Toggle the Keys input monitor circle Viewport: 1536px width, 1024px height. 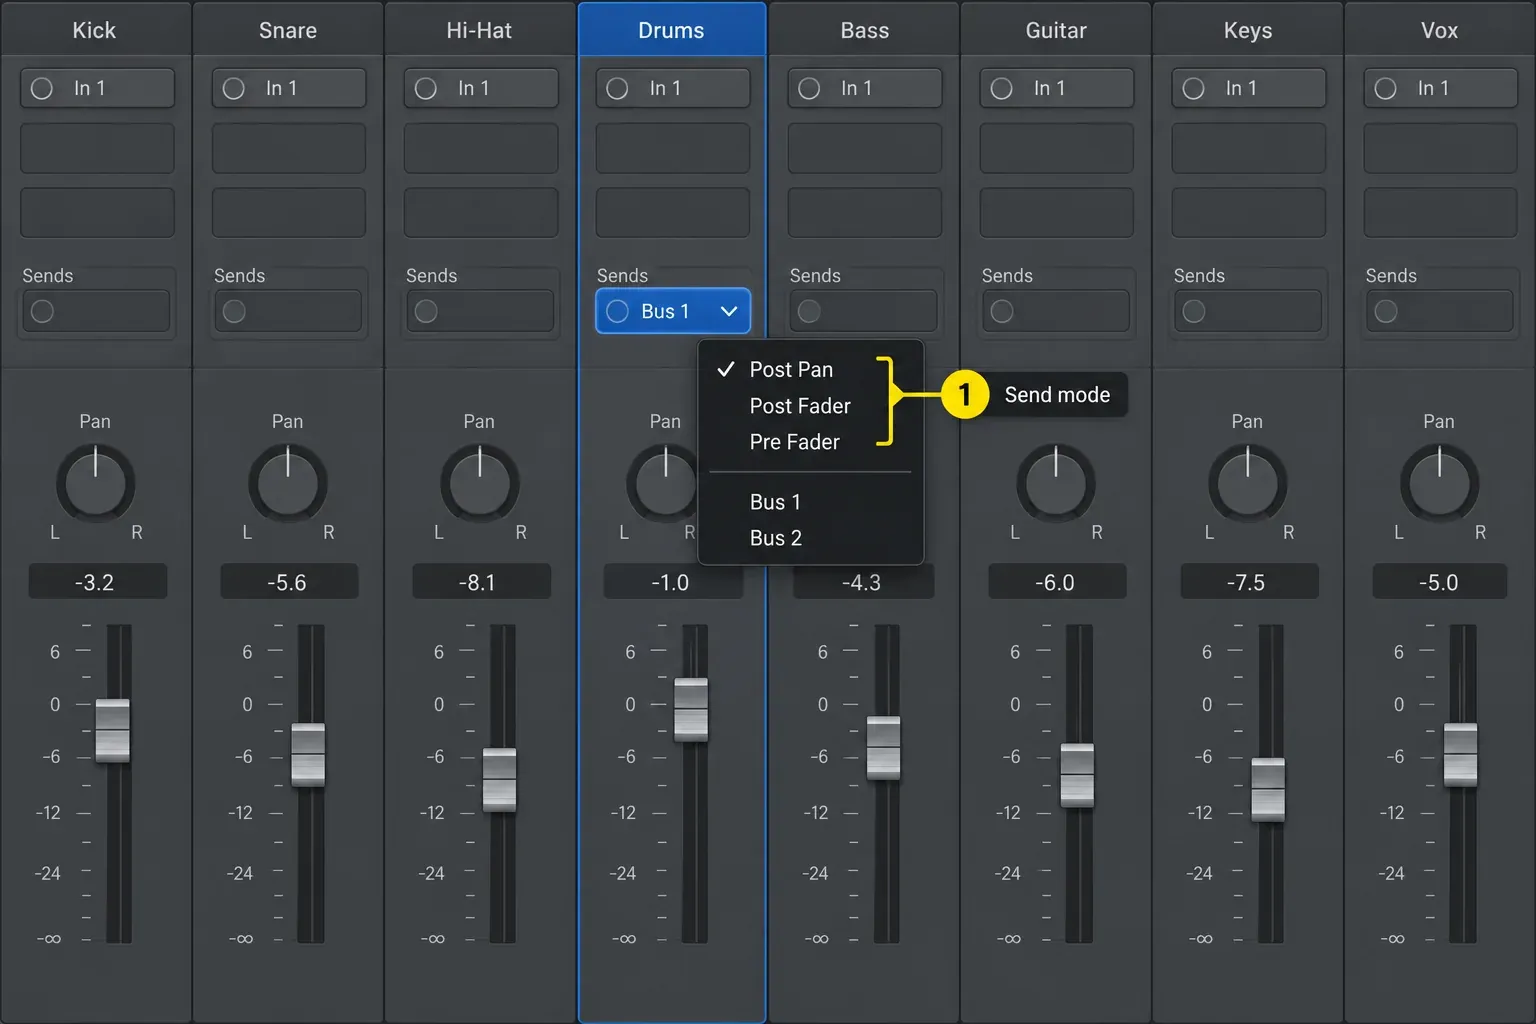1194,88
